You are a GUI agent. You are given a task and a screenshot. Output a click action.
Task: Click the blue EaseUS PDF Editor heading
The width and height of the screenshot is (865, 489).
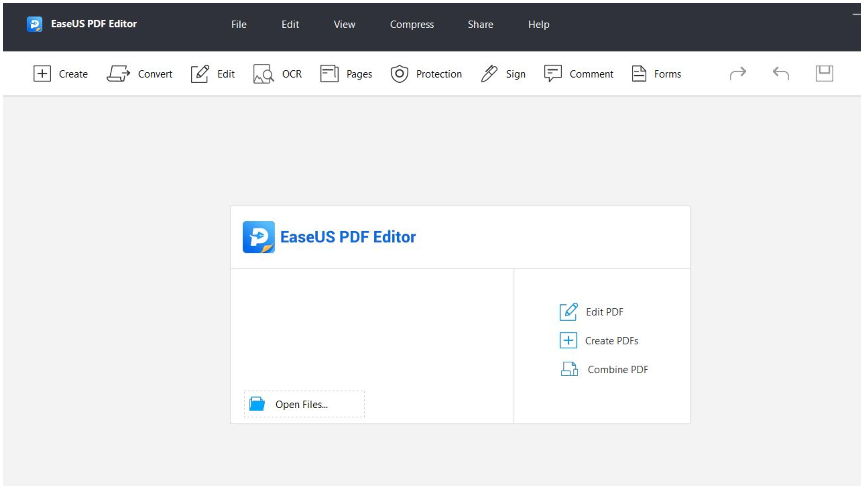(348, 237)
